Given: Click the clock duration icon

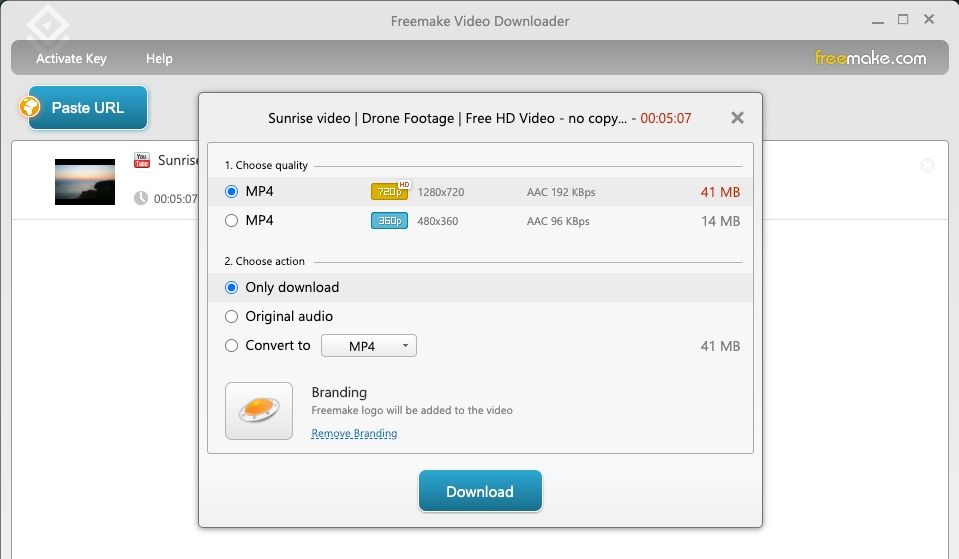Looking at the screenshot, I should [x=141, y=198].
